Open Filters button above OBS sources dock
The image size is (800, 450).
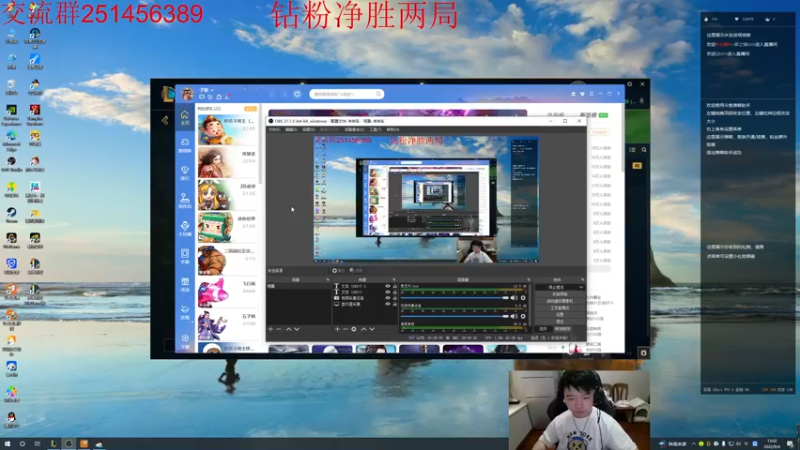[x=357, y=270]
